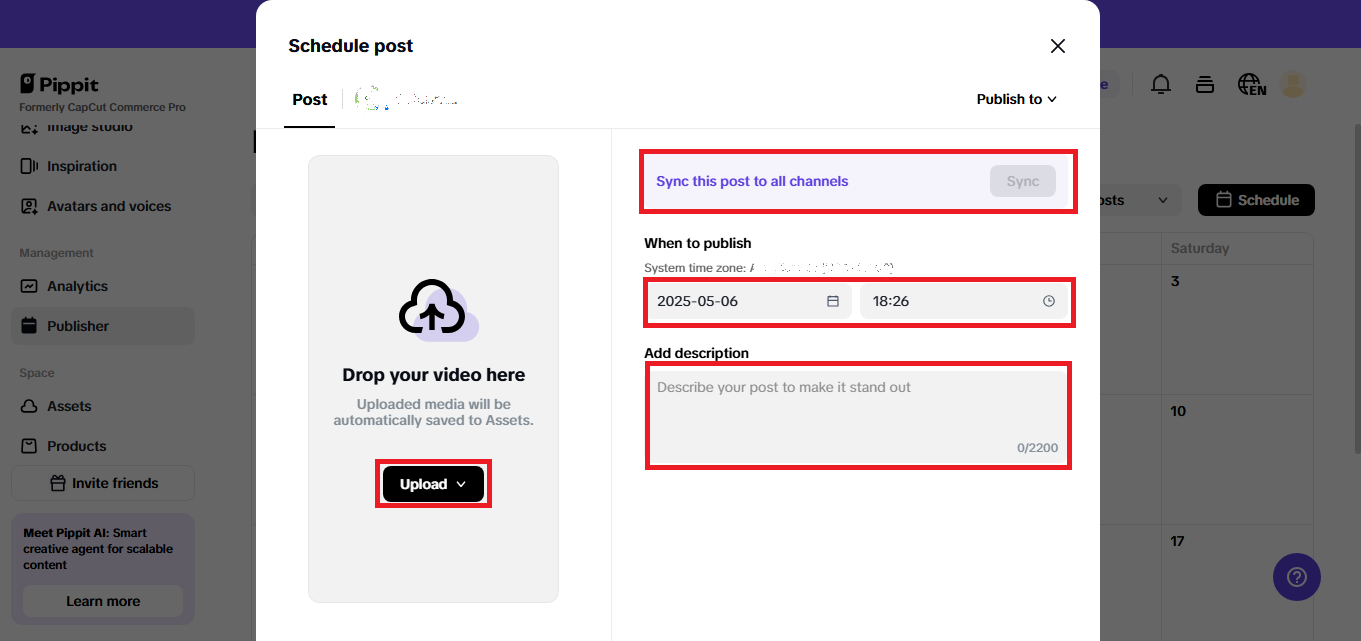The height and width of the screenshot is (641, 1361).
Task: Go to Assets in sidebar
Action: click(x=69, y=406)
